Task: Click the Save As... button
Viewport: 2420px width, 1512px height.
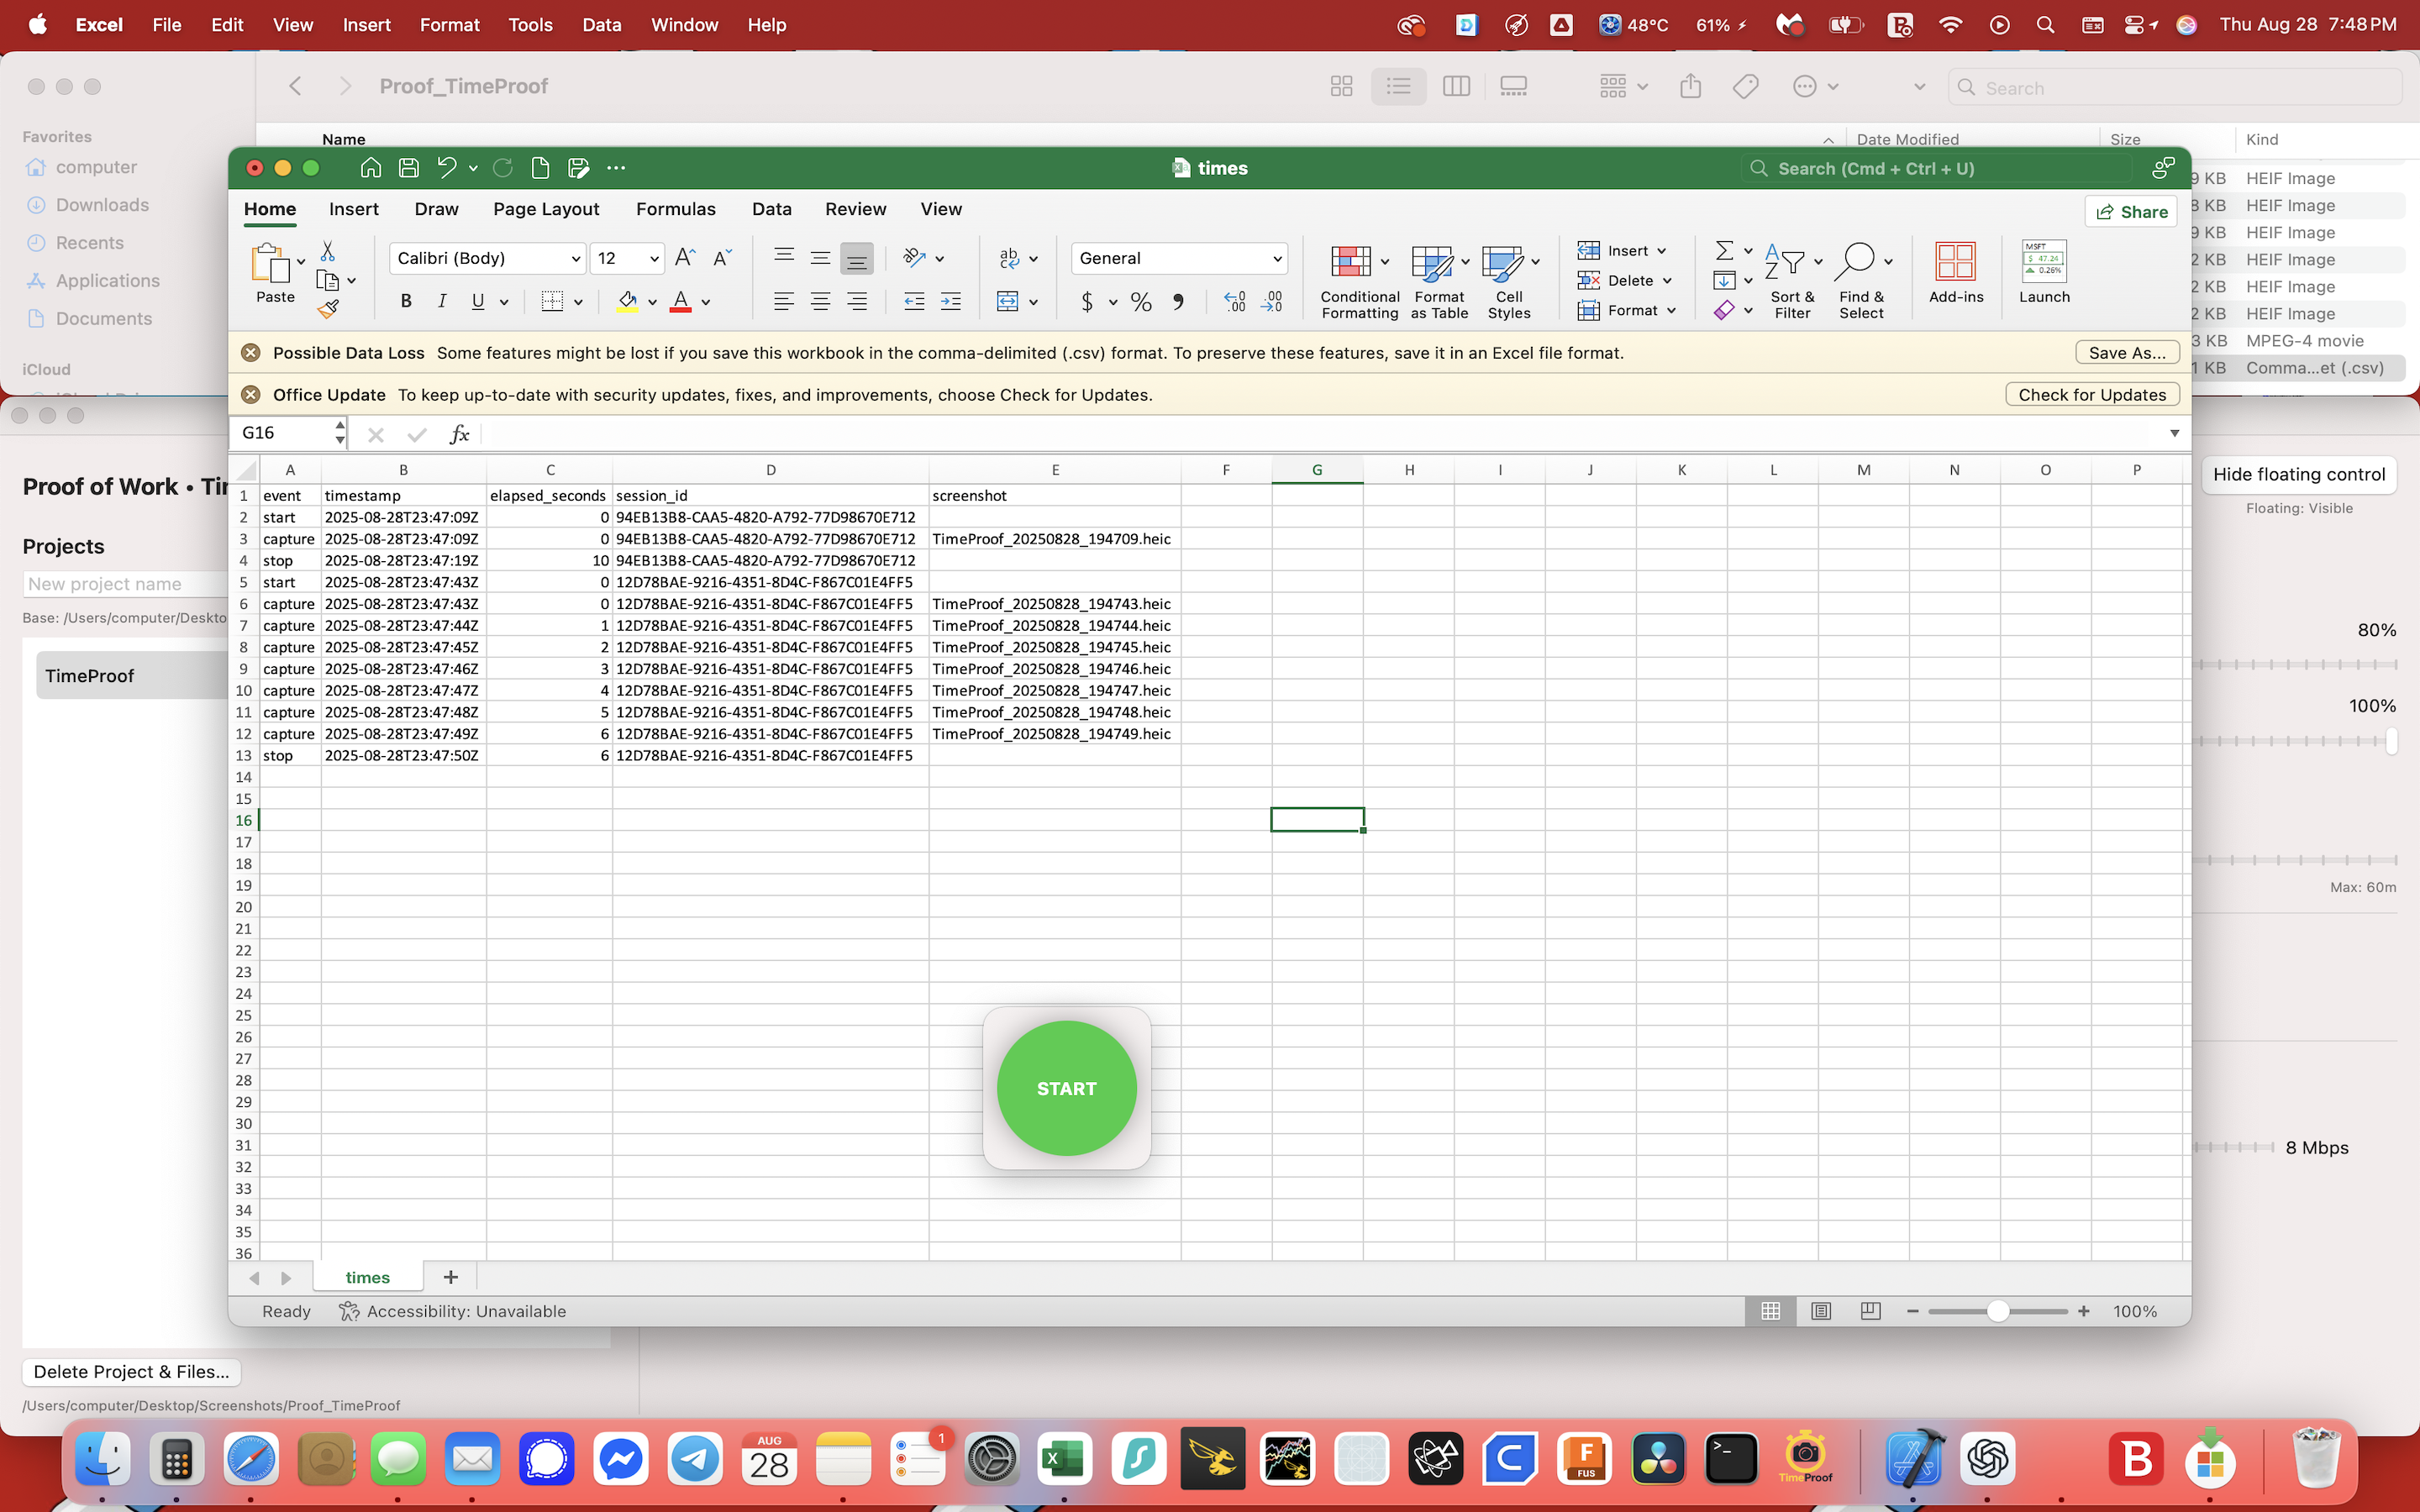Action: [2126, 353]
